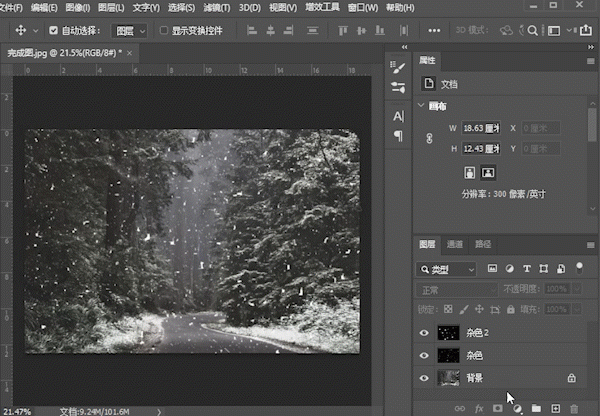Screen dimensions: 600x416
Task: Collapse the 画布 section
Action: (x=421, y=106)
